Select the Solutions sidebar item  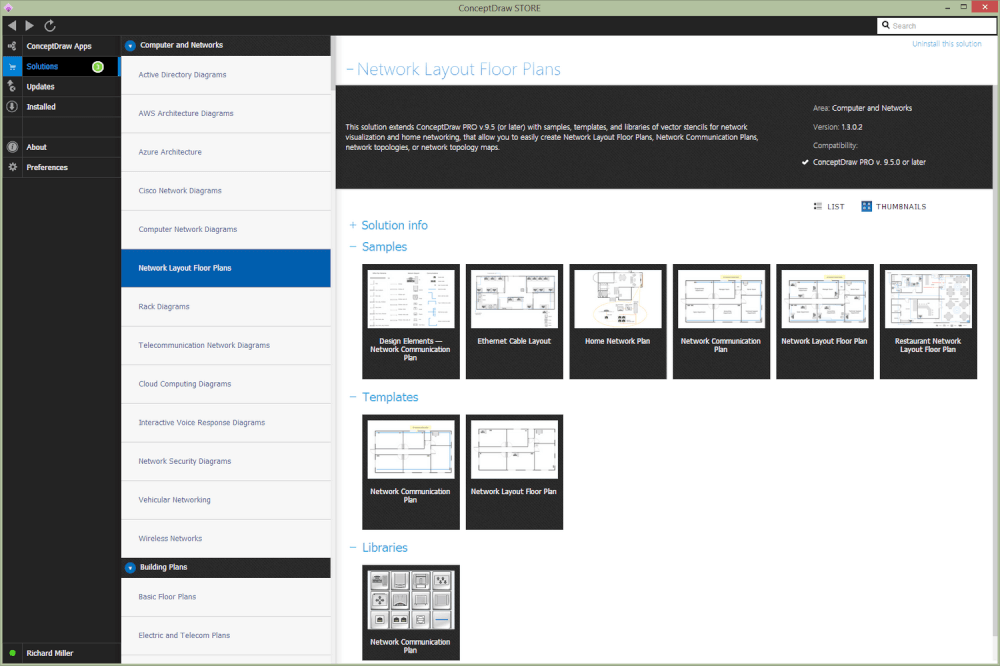[x=61, y=66]
